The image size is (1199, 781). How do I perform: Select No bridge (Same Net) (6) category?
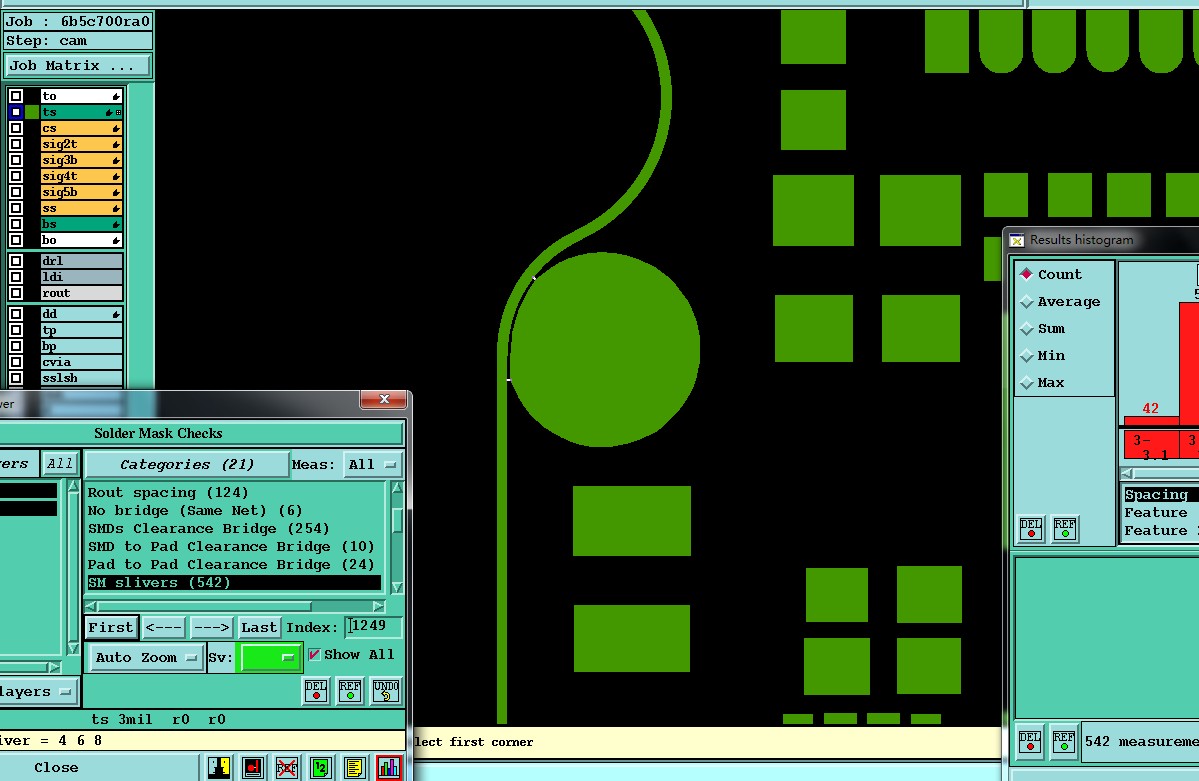(234, 510)
